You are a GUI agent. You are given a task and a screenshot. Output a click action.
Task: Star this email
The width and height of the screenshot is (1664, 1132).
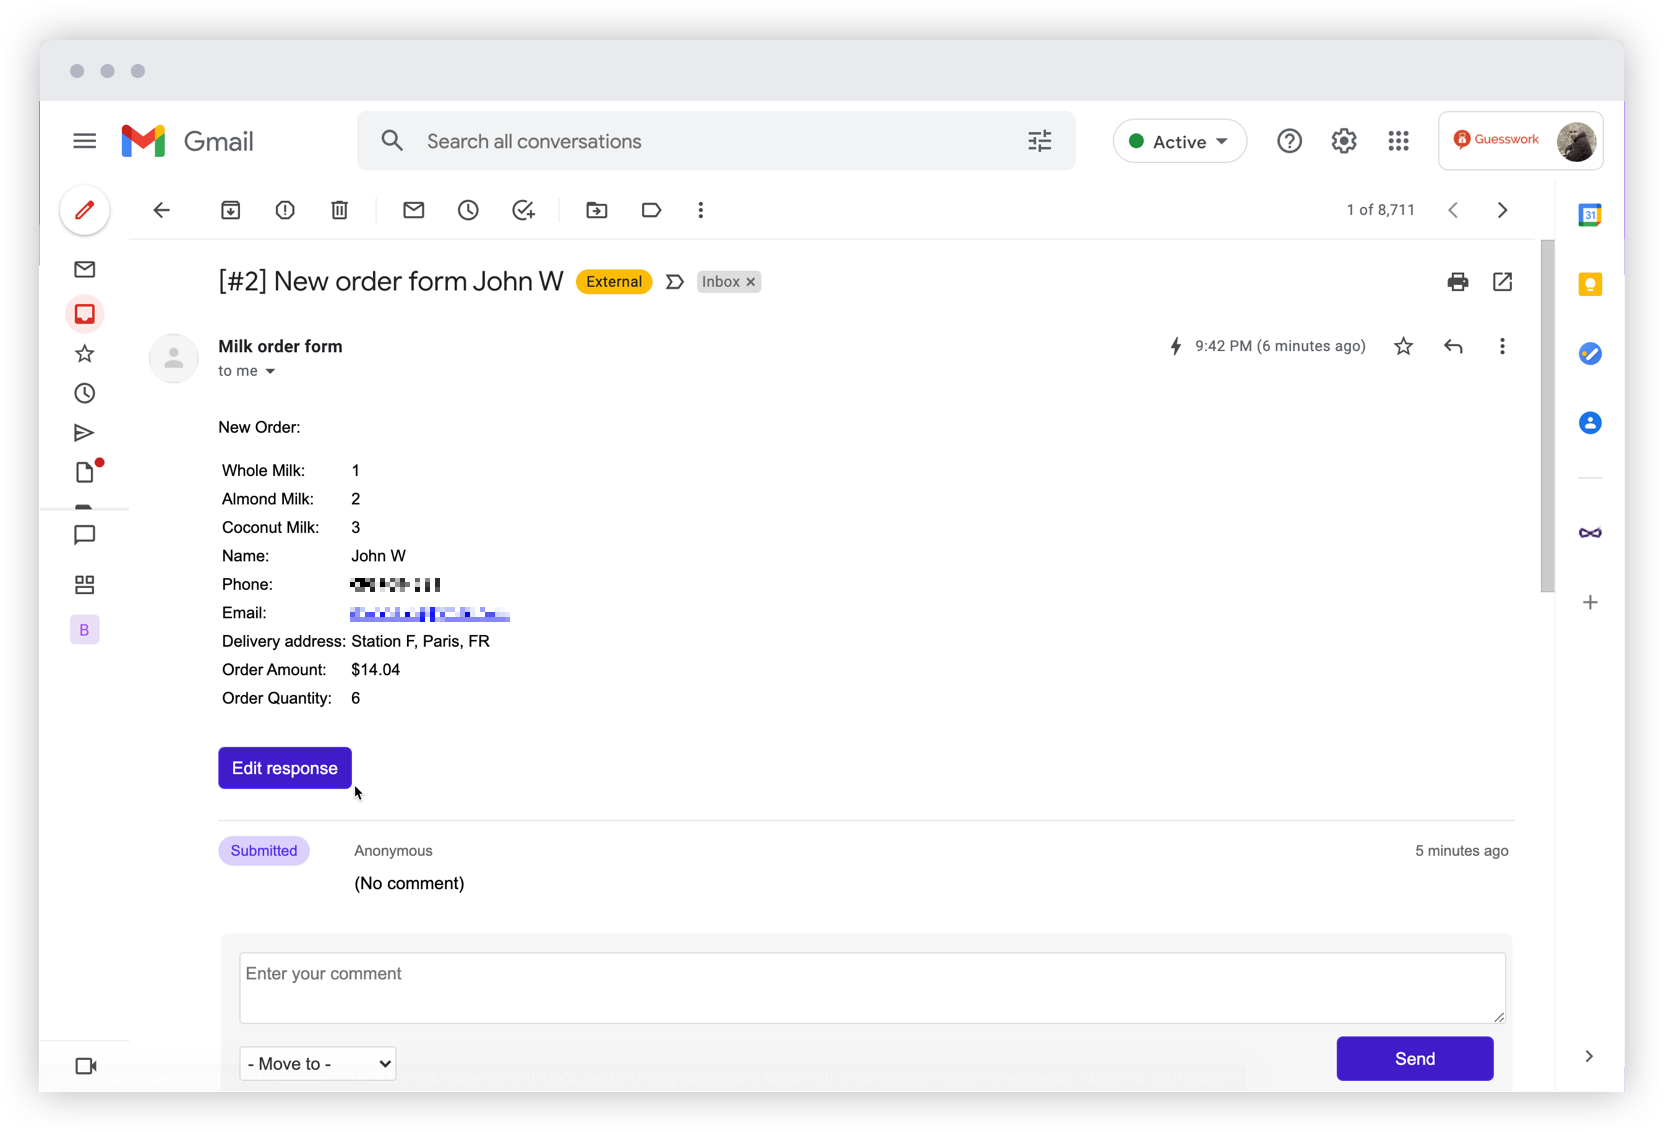click(1403, 346)
